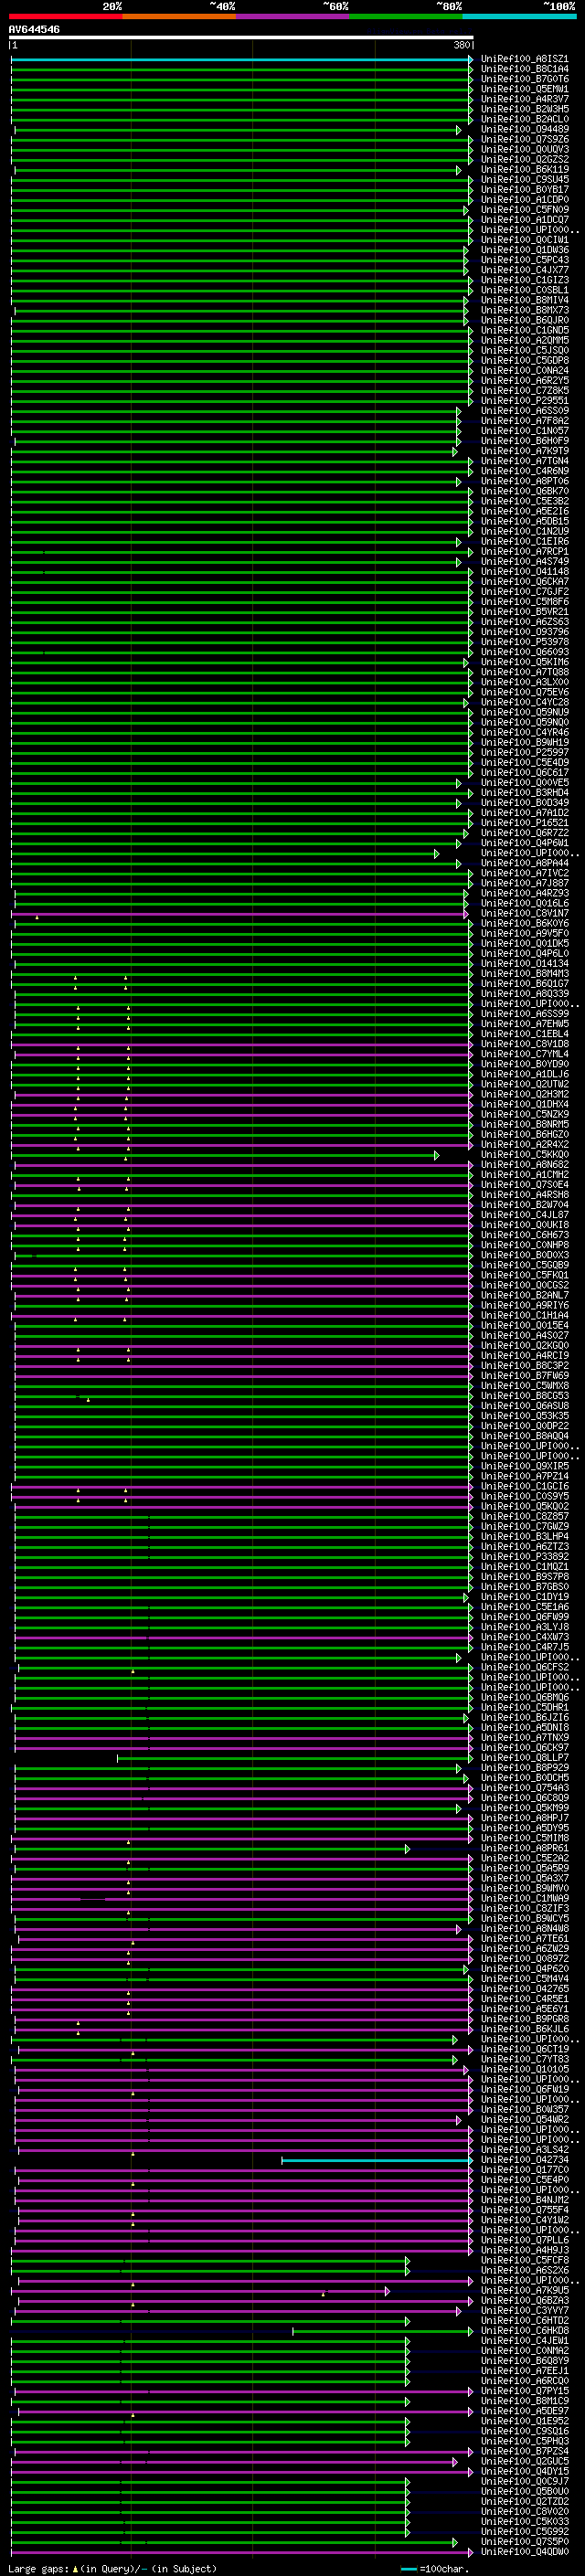
Task: Open hit UniRef100_A6SS09
Action: point(524,411)
